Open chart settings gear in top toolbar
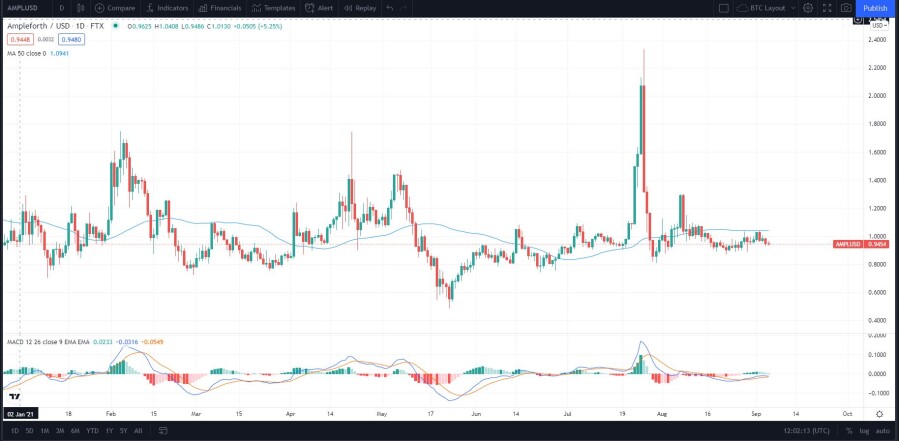899x441 pixels. click(808, 8)
